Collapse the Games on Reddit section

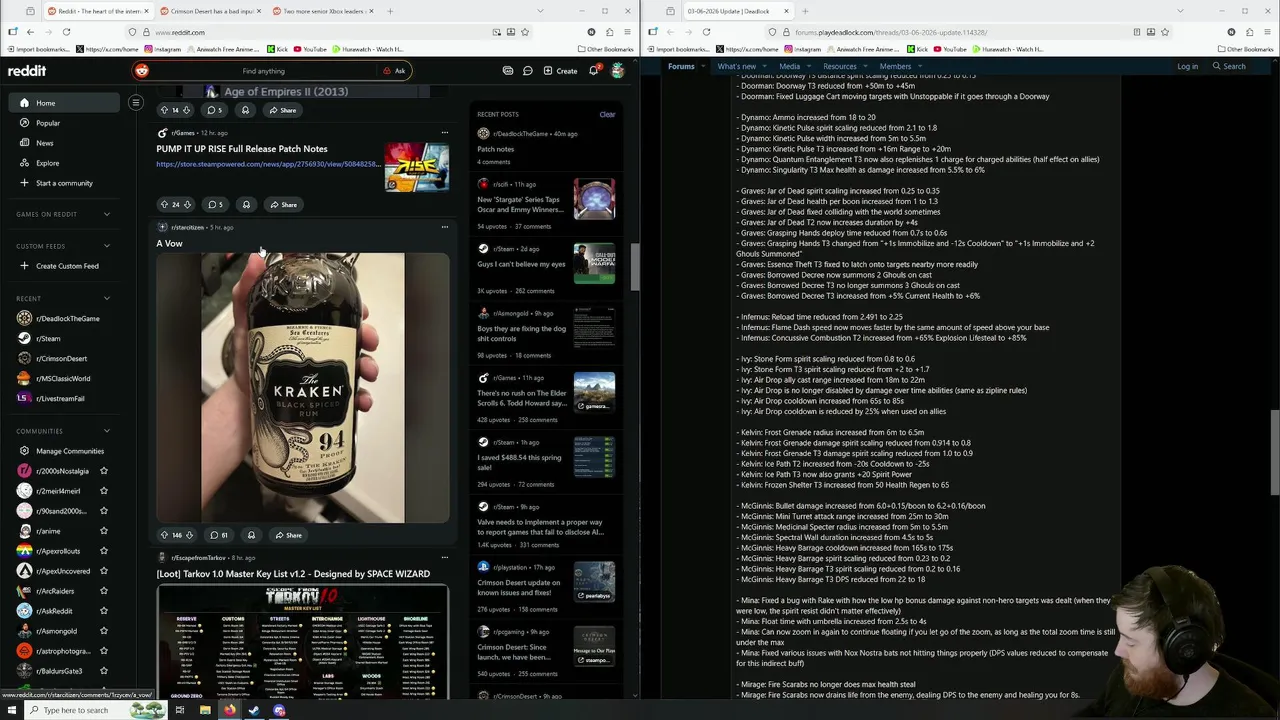[107, 214]
